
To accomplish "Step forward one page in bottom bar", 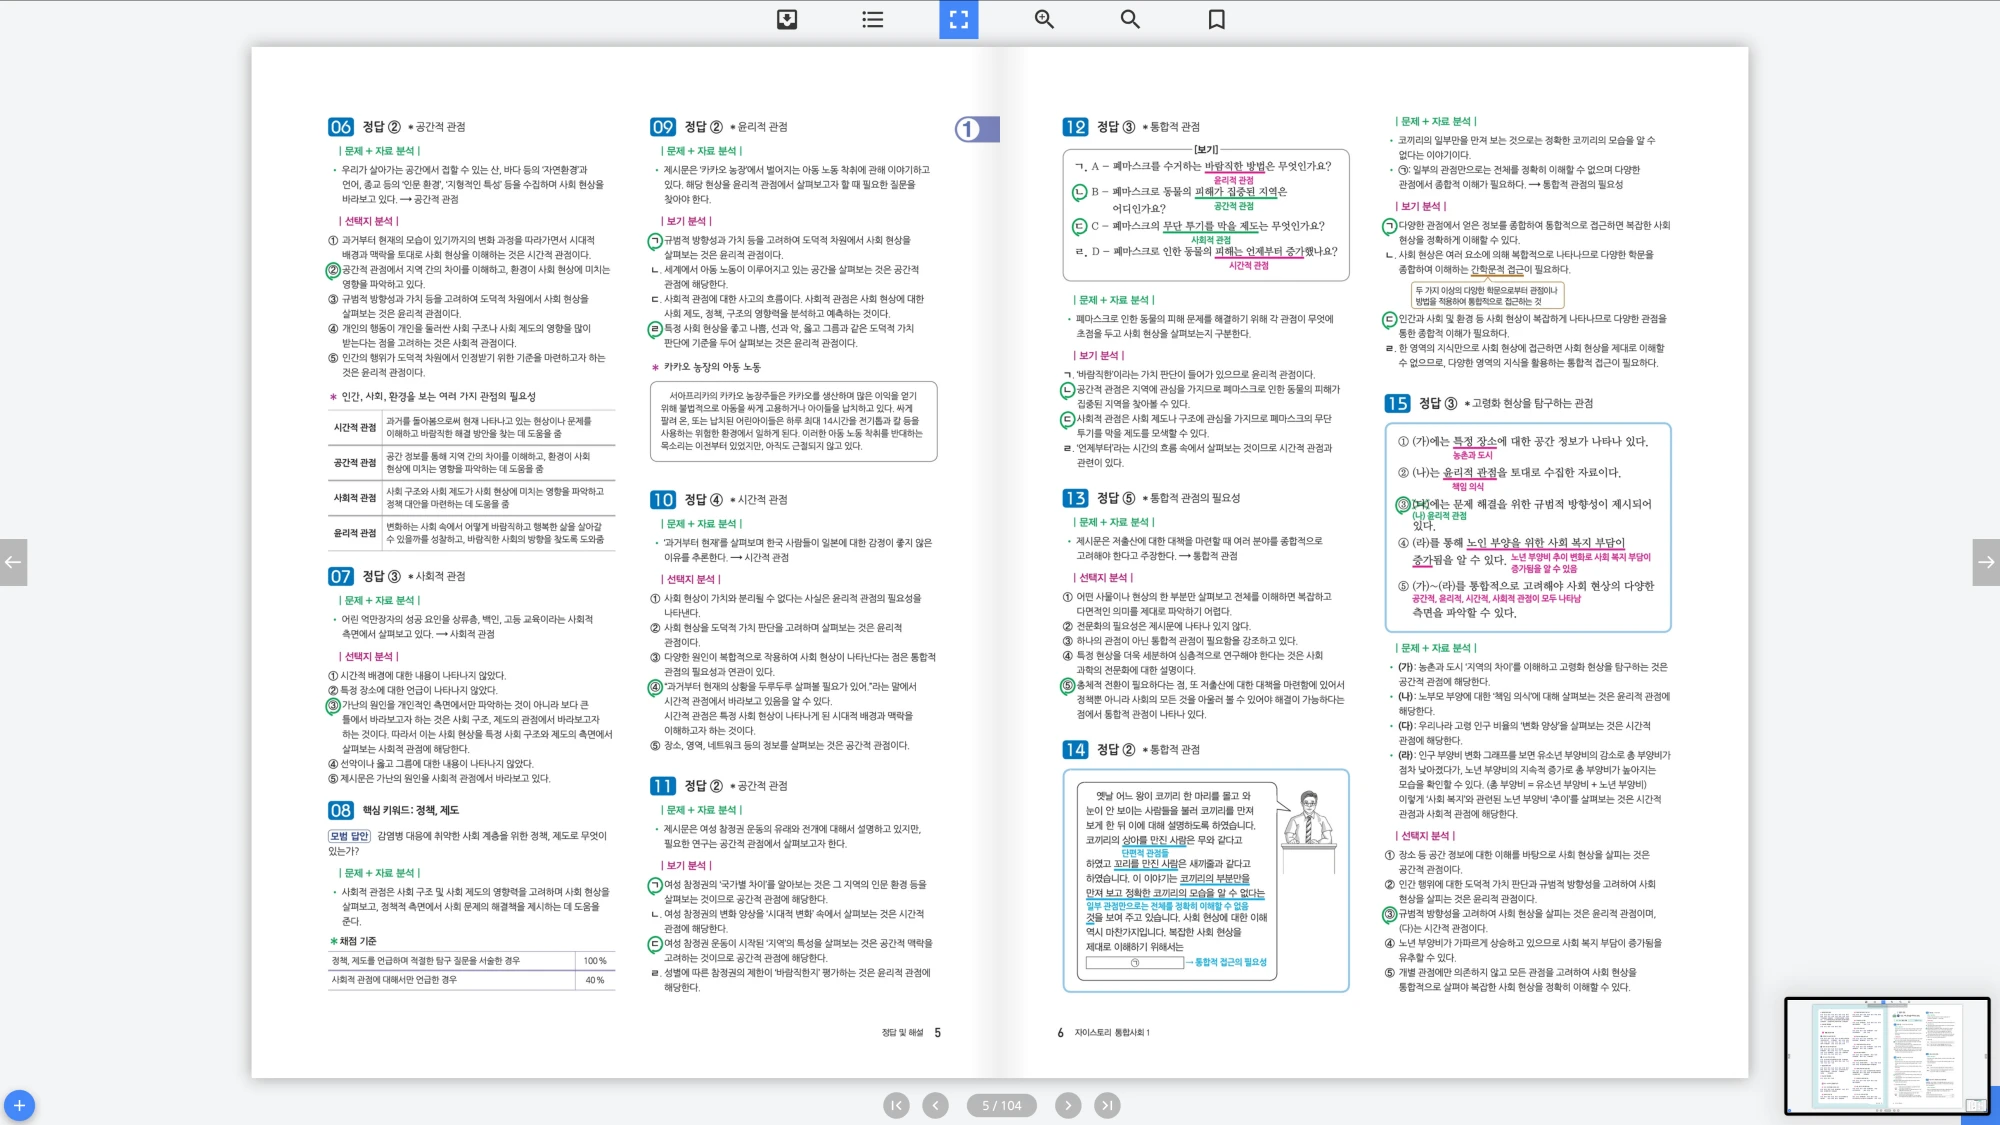I will pos(1068,1105).
